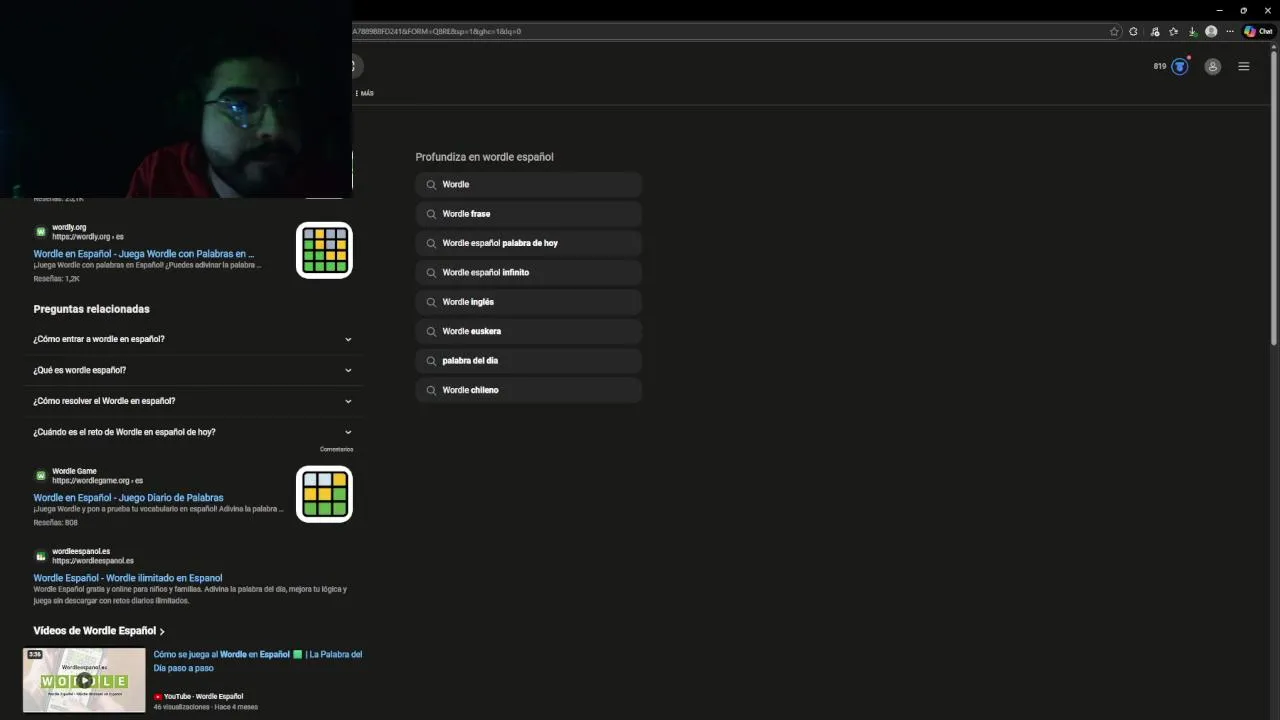
Task: Click the wordly.org result grid thumbnail
Action: point(324,250)
